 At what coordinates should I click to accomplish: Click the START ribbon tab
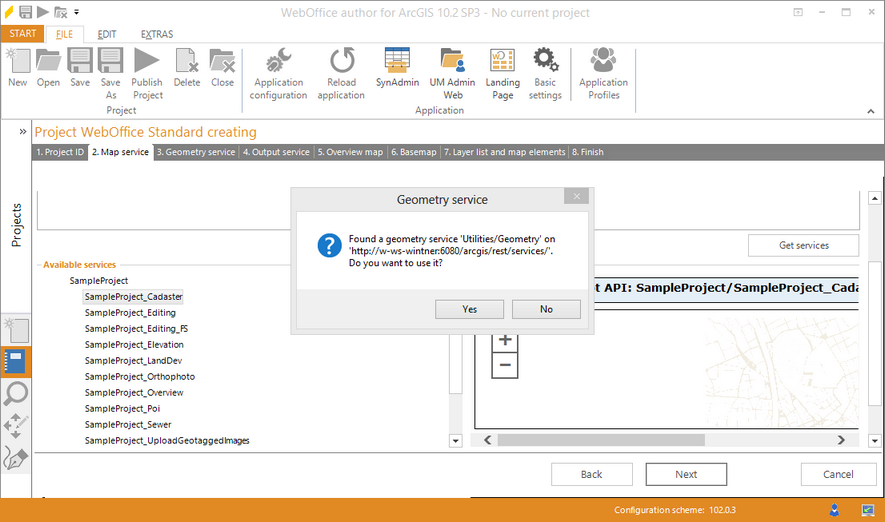click(x=23, y=34)
